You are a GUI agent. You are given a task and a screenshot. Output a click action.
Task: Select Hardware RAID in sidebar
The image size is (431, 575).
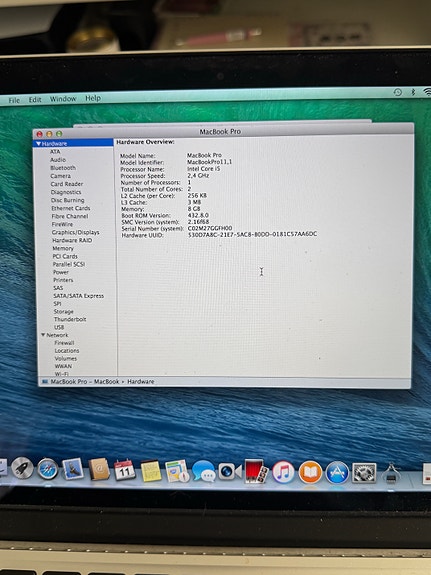72,240
